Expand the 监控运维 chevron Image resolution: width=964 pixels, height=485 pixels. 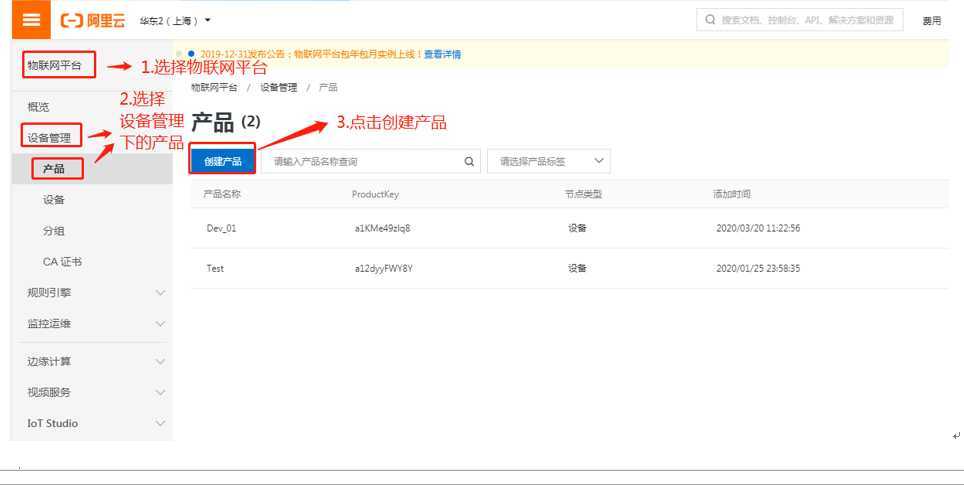160,323
